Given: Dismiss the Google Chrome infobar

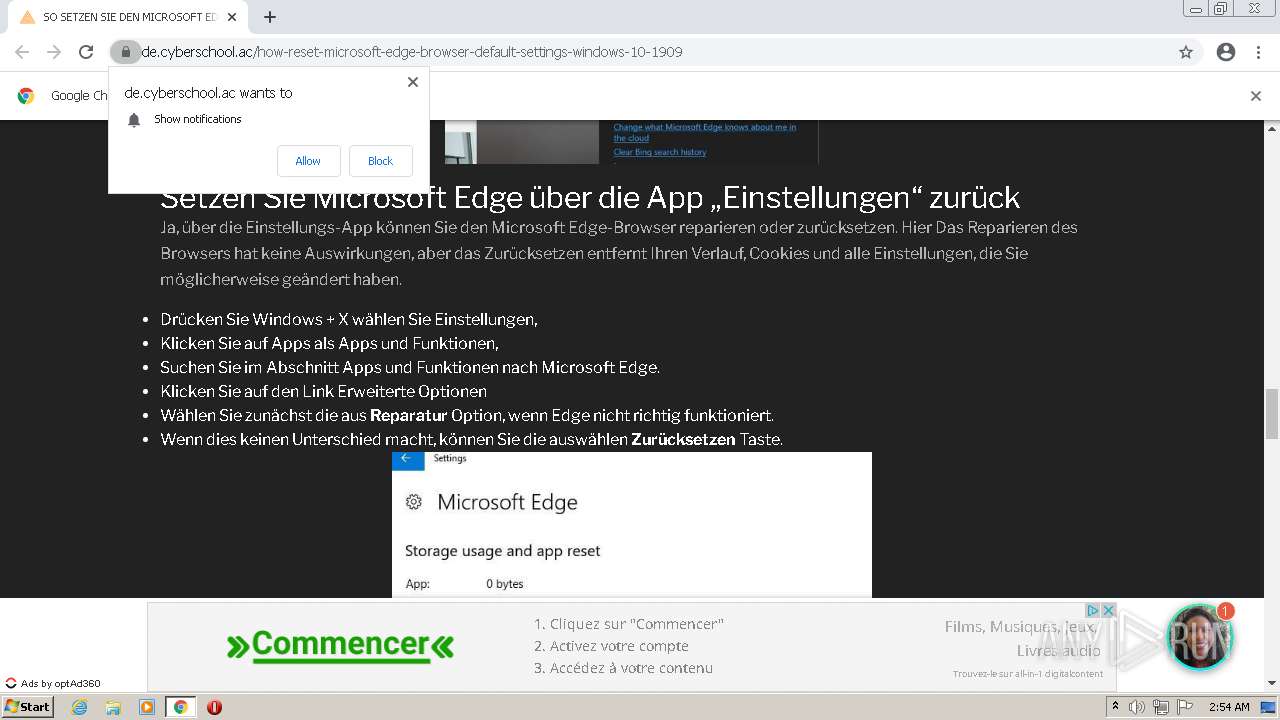Looking at the screenshot, I should tap(1256, 96).
